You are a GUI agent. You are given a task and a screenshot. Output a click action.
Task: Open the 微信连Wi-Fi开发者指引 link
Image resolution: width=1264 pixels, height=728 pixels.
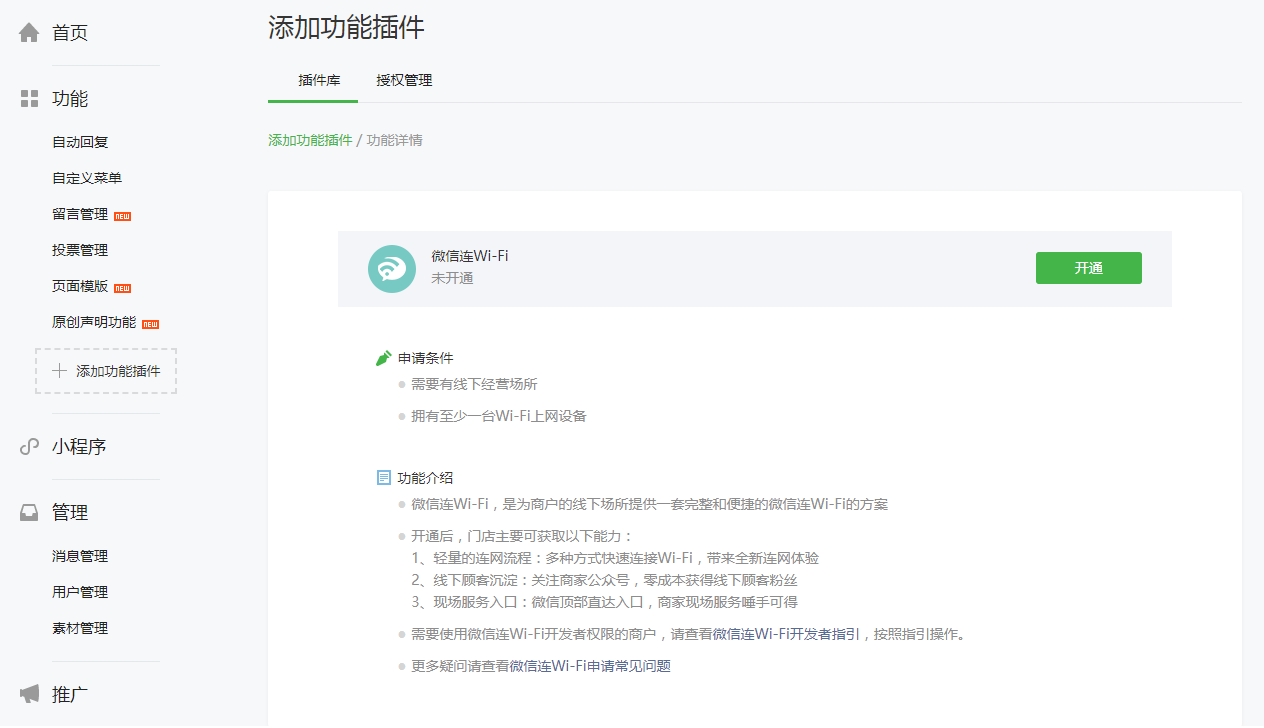(785, 634)
